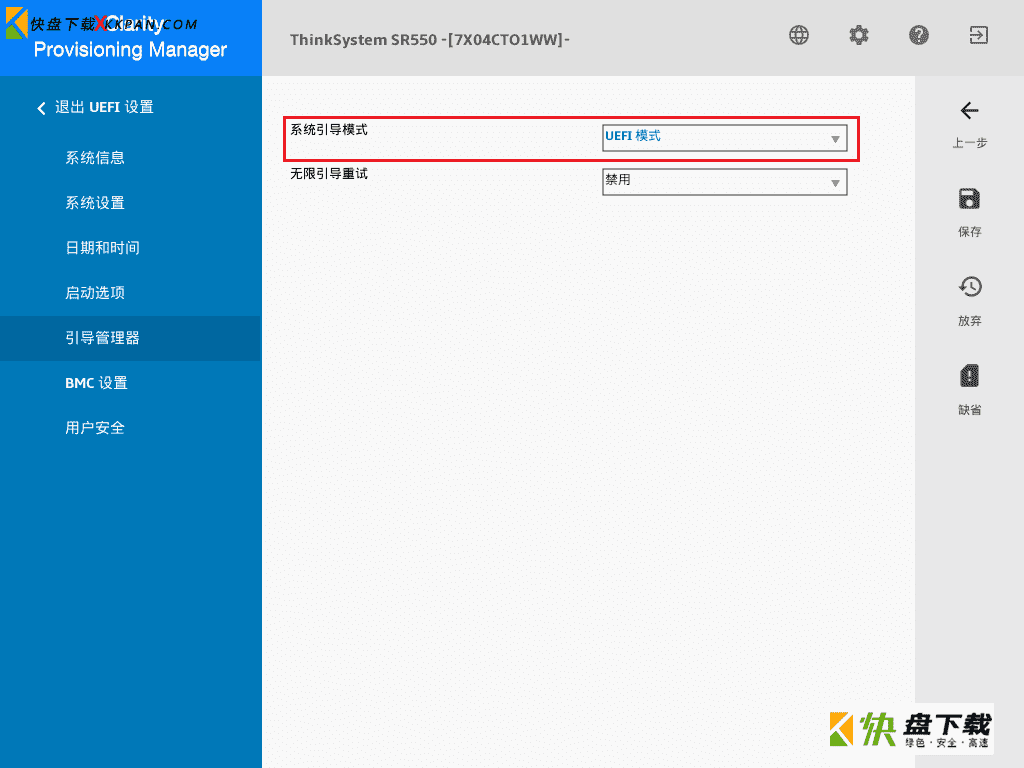Select 系统设置 in the sidebar
This screenshot has width=1024, height=768.
[95, 203]
